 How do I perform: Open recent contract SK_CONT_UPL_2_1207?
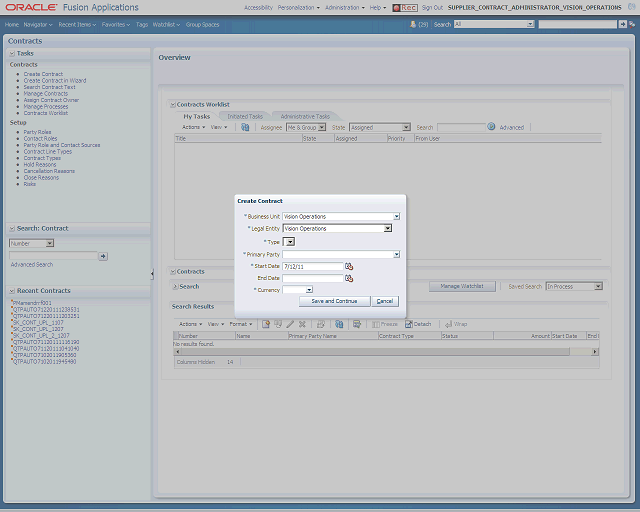tap(41, 336)
